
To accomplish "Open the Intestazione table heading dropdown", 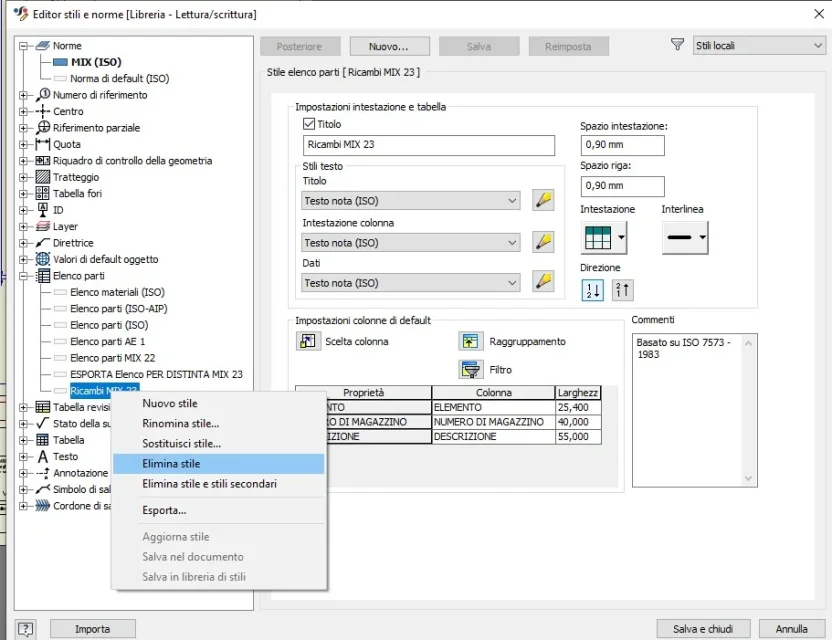I will point(604,238).
